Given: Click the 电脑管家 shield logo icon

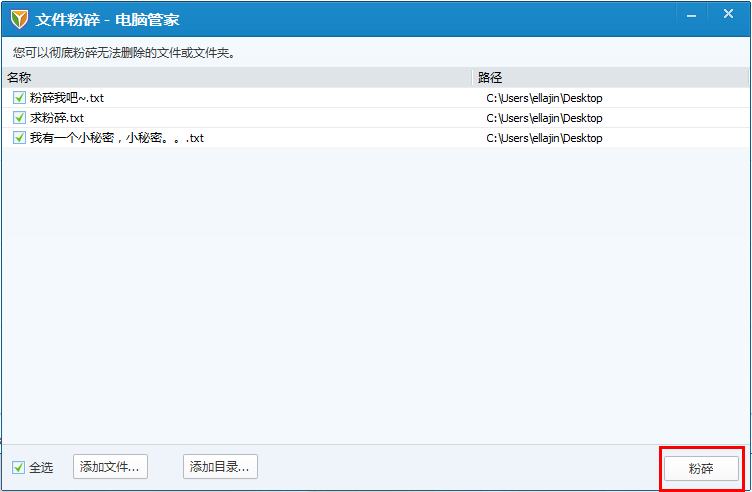Looking at the screenshot, I should point(19,19).
